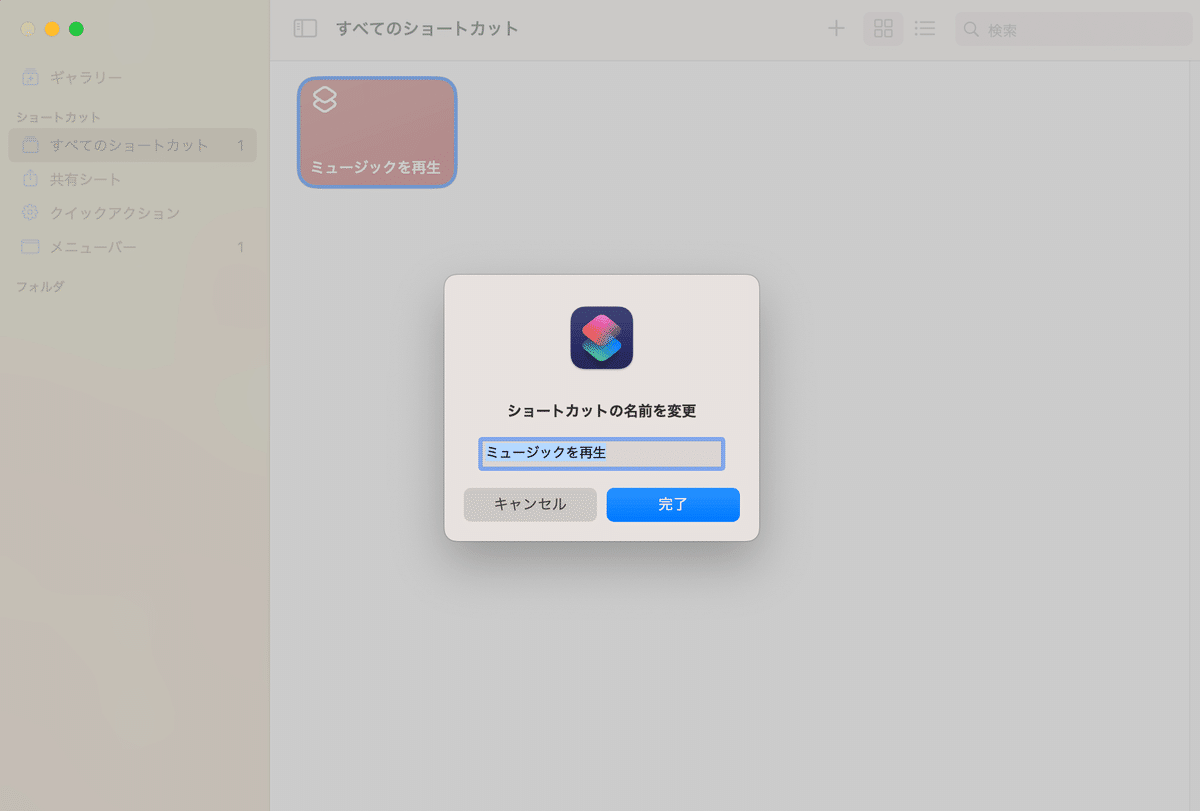Click the フォルダ section header in sidebar
Screen dimensions: 1200x811
tap(40, 287)
